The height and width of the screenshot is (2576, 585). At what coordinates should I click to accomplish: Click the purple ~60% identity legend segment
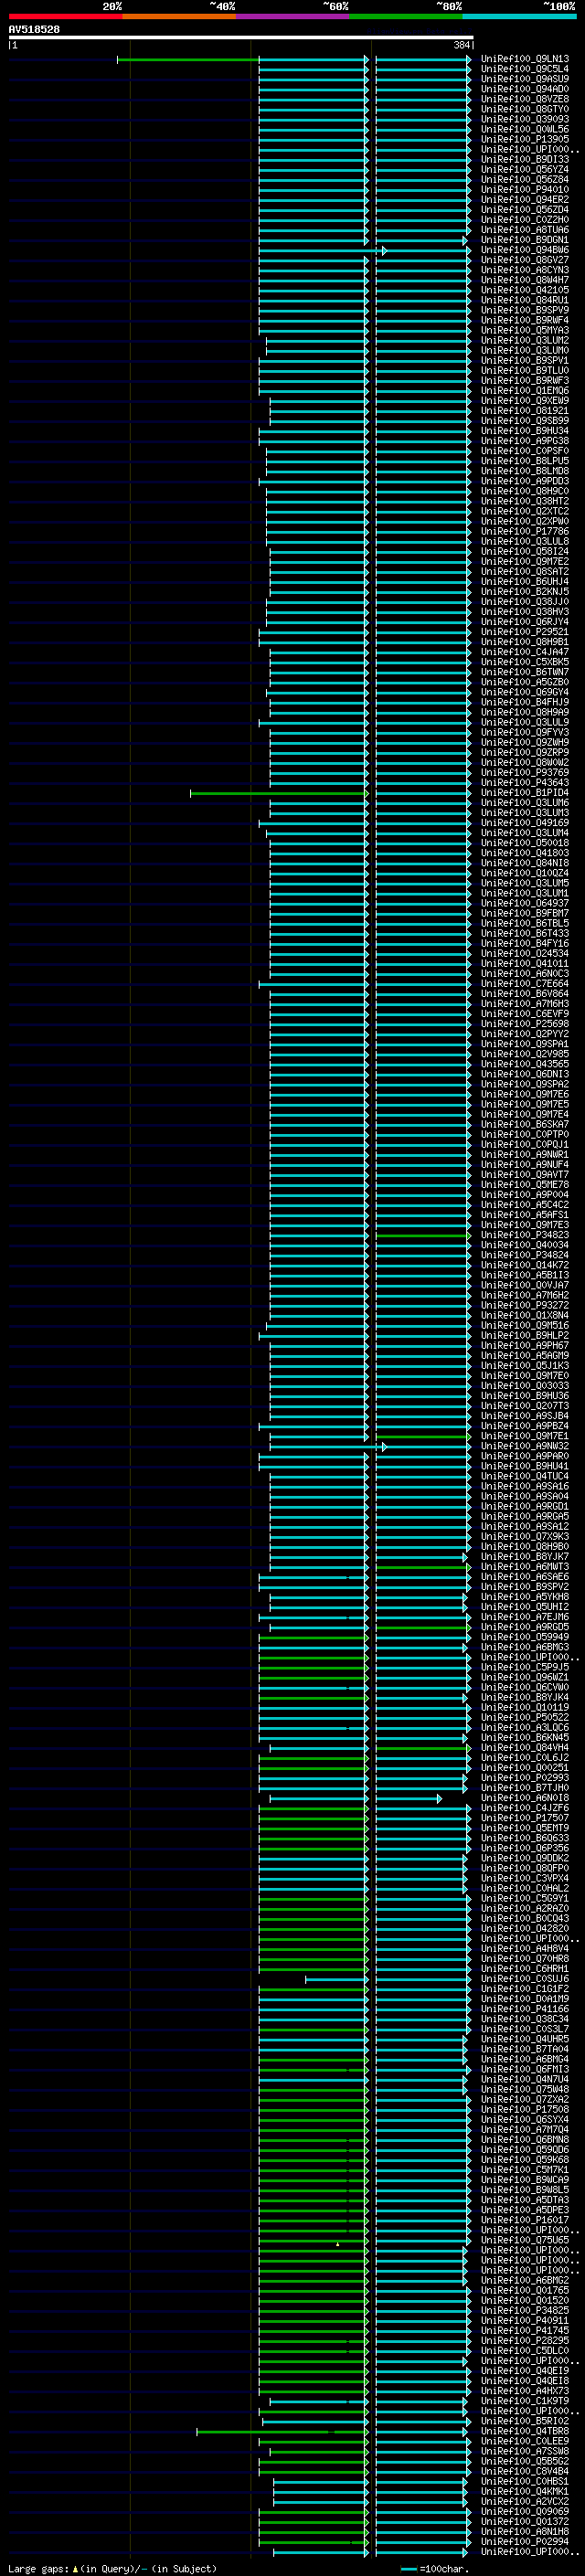[292, 17]
